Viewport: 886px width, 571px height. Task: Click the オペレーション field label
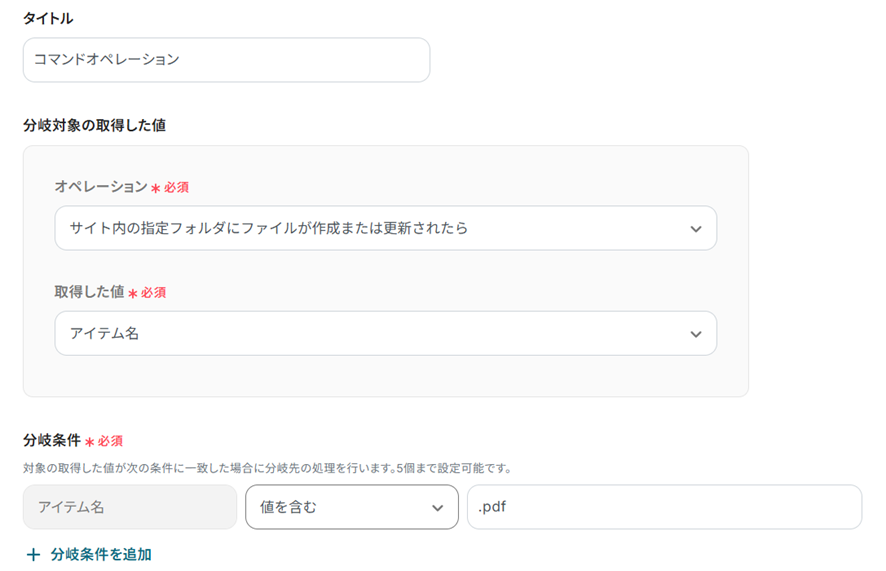[x=100, y=187]
